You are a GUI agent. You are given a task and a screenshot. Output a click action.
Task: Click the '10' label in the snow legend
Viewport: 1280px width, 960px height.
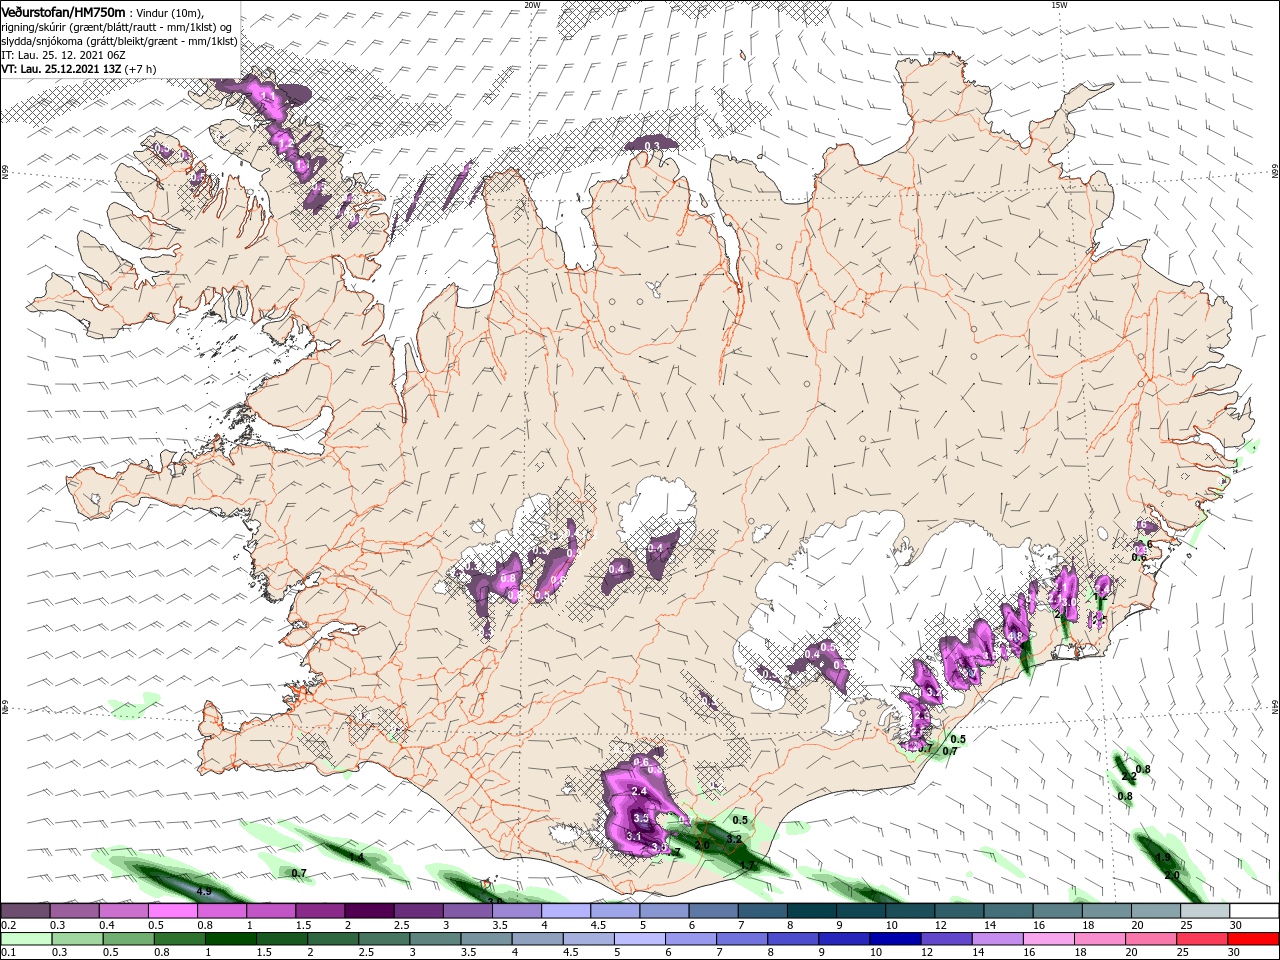(x=891, y=925)
